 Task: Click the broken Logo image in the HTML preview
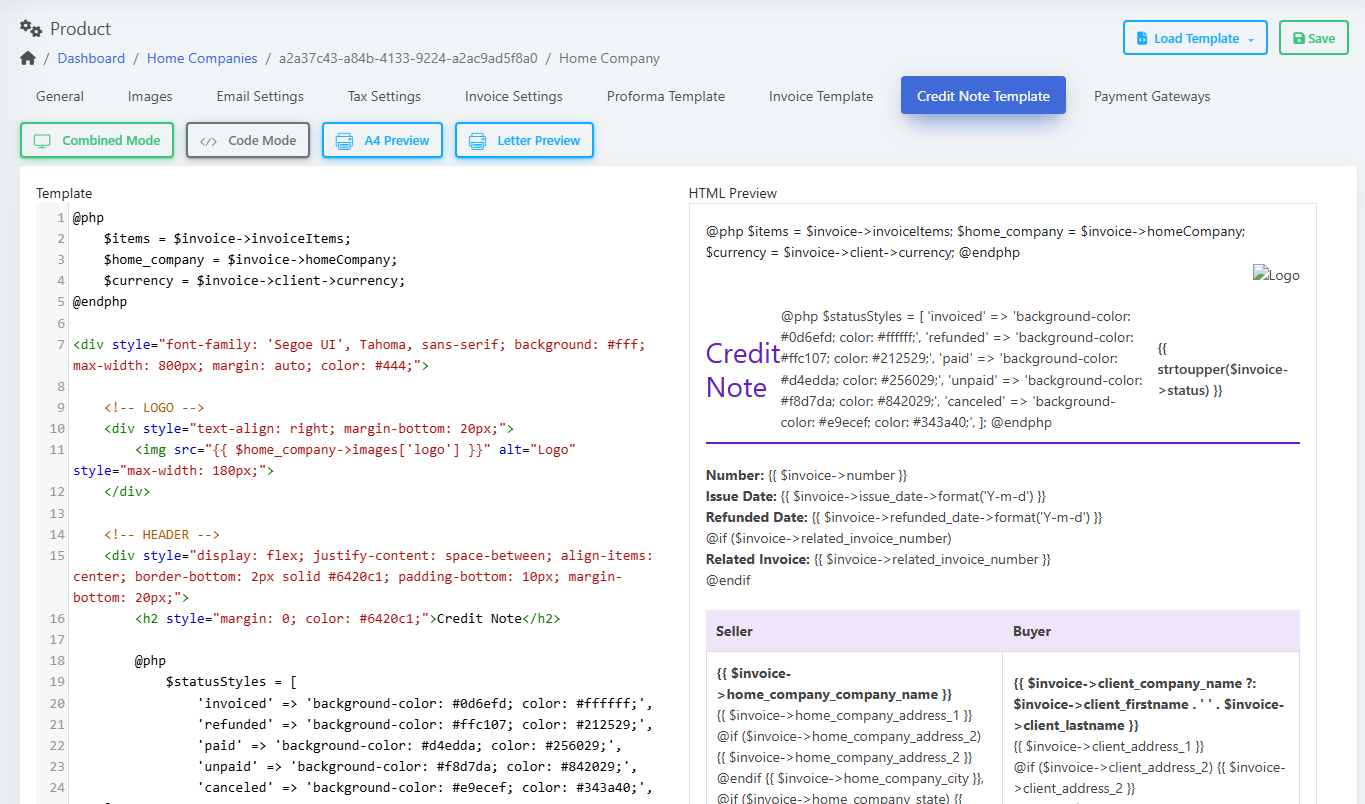coord(1276,275)
